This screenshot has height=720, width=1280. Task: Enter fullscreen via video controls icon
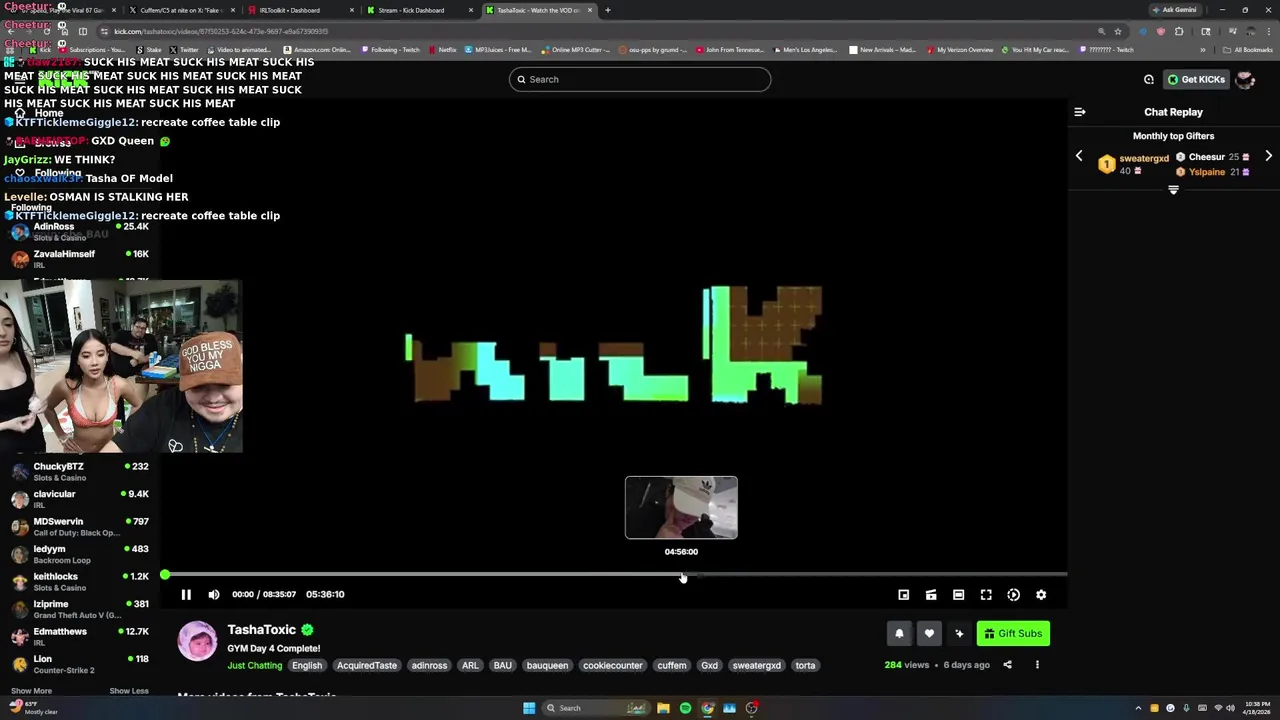[986, 595]
